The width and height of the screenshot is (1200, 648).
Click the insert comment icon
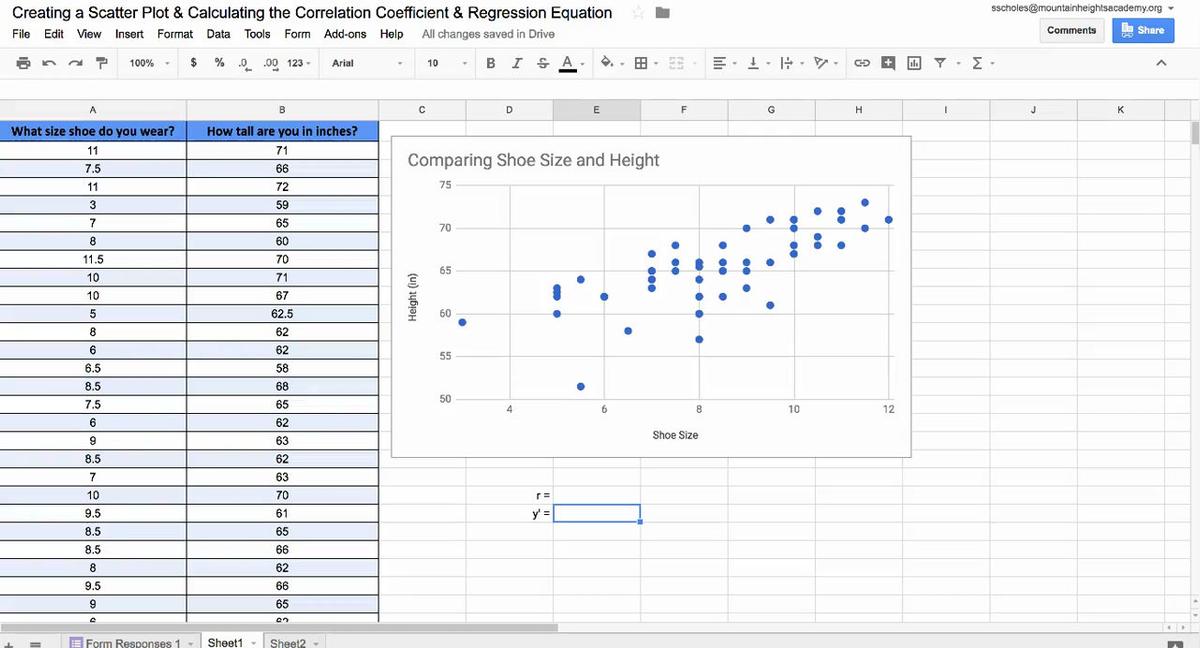point(888,63)
